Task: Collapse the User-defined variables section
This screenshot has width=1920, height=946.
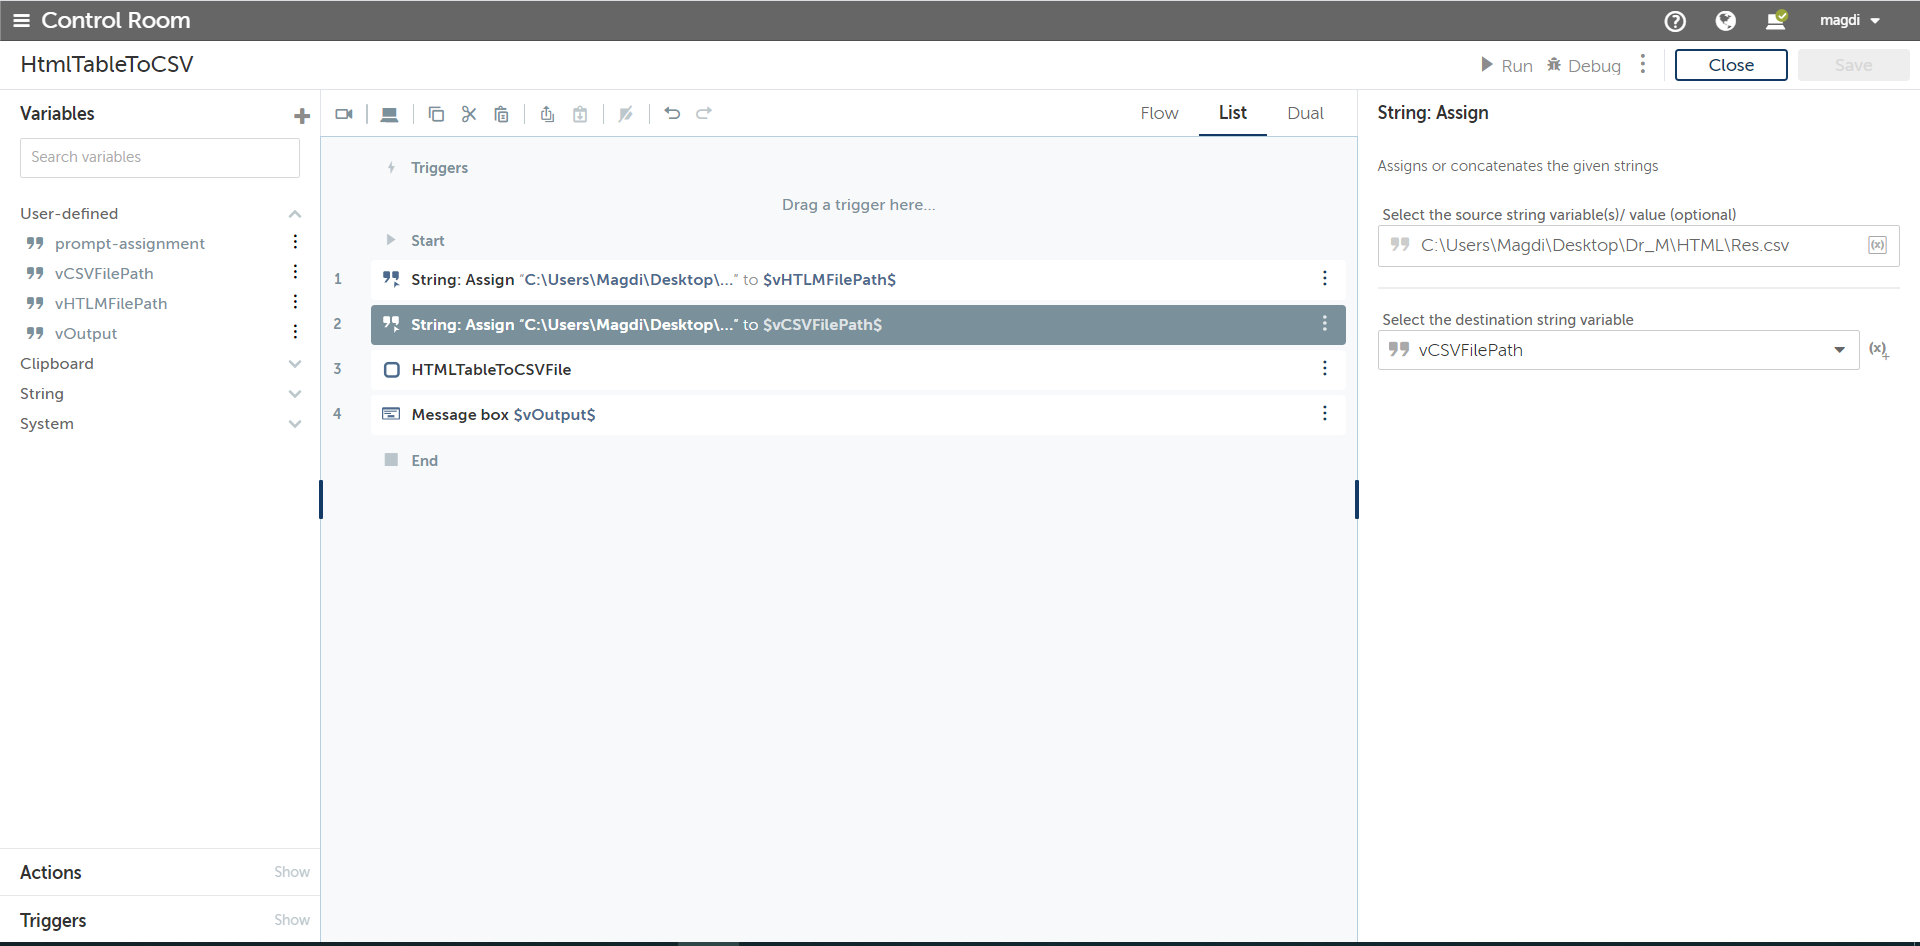Action: tap(295, 214)
